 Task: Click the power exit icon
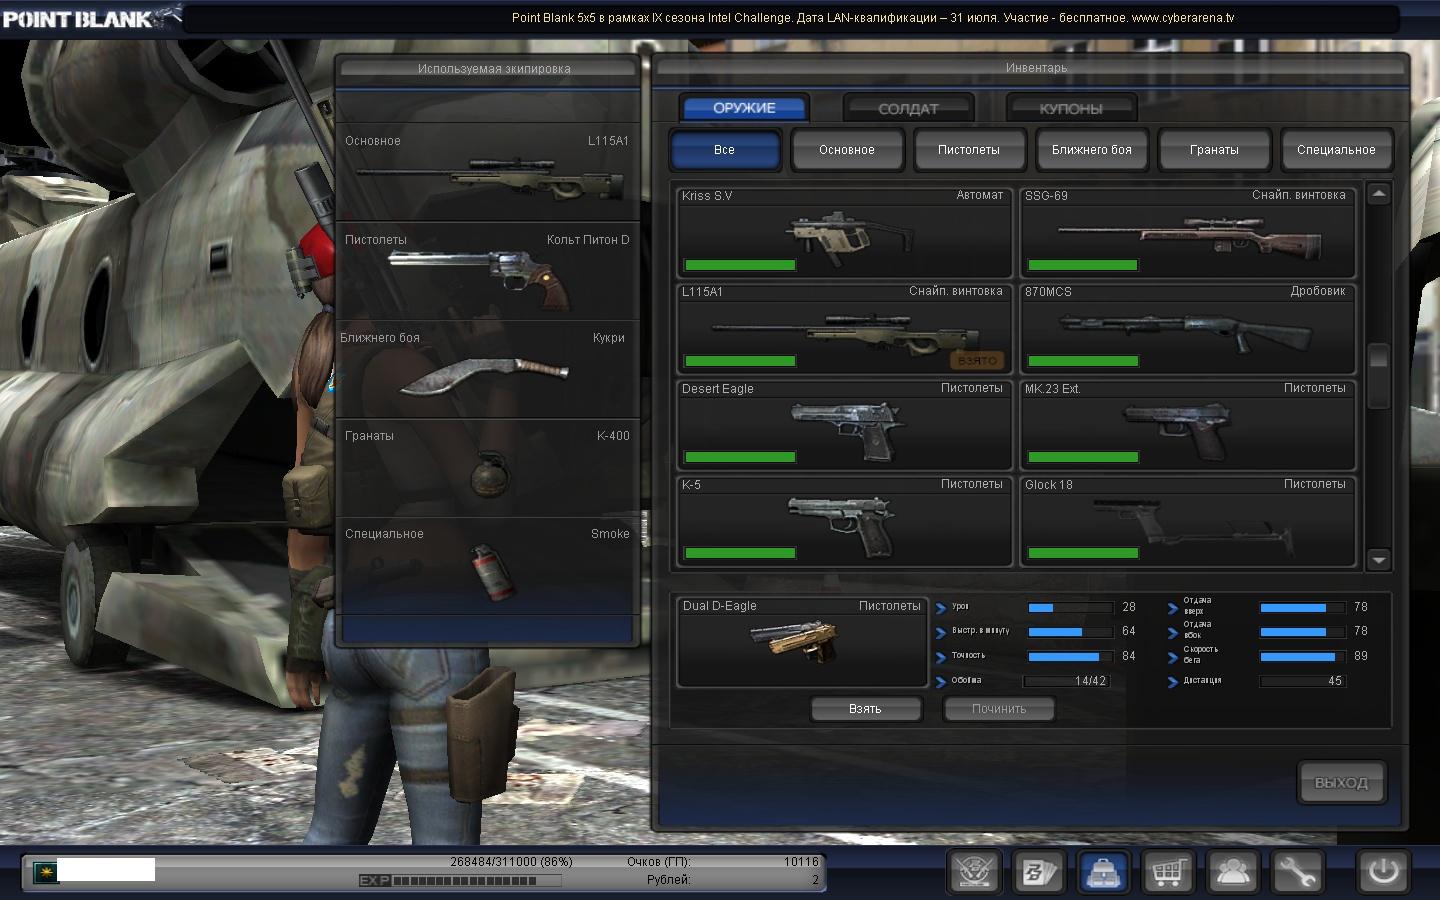point(1383,871)
